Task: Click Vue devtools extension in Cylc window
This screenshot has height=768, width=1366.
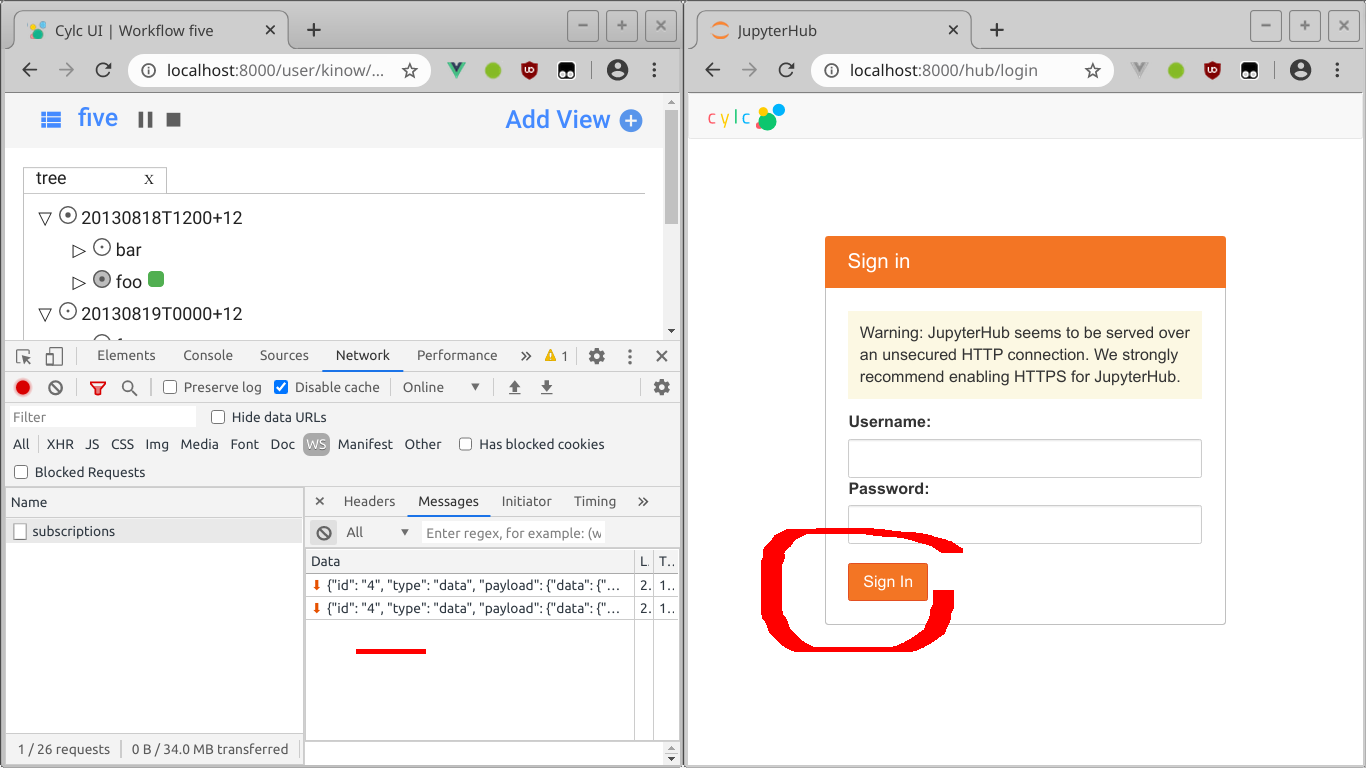Action: click(x=457, y=70)
